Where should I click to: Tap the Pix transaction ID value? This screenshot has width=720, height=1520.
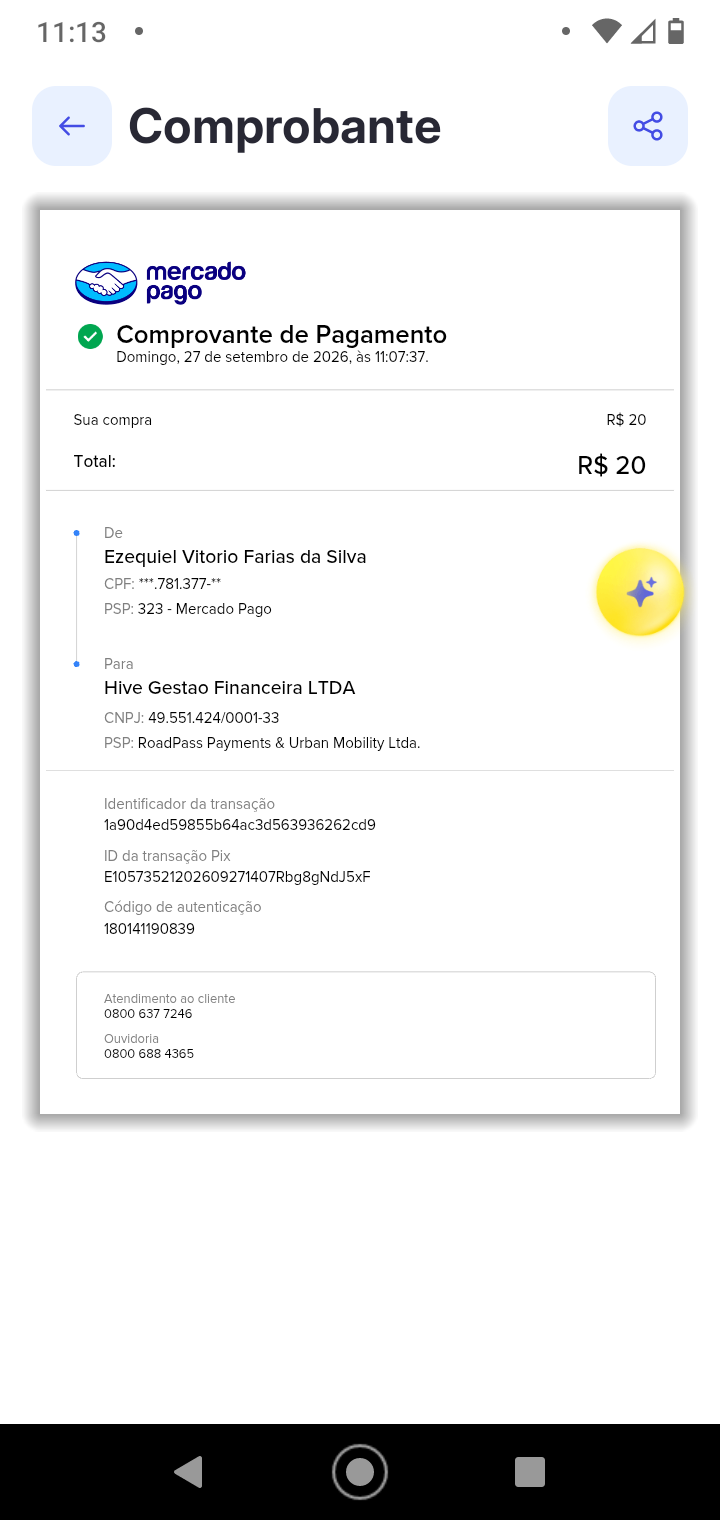pos(237,877)
